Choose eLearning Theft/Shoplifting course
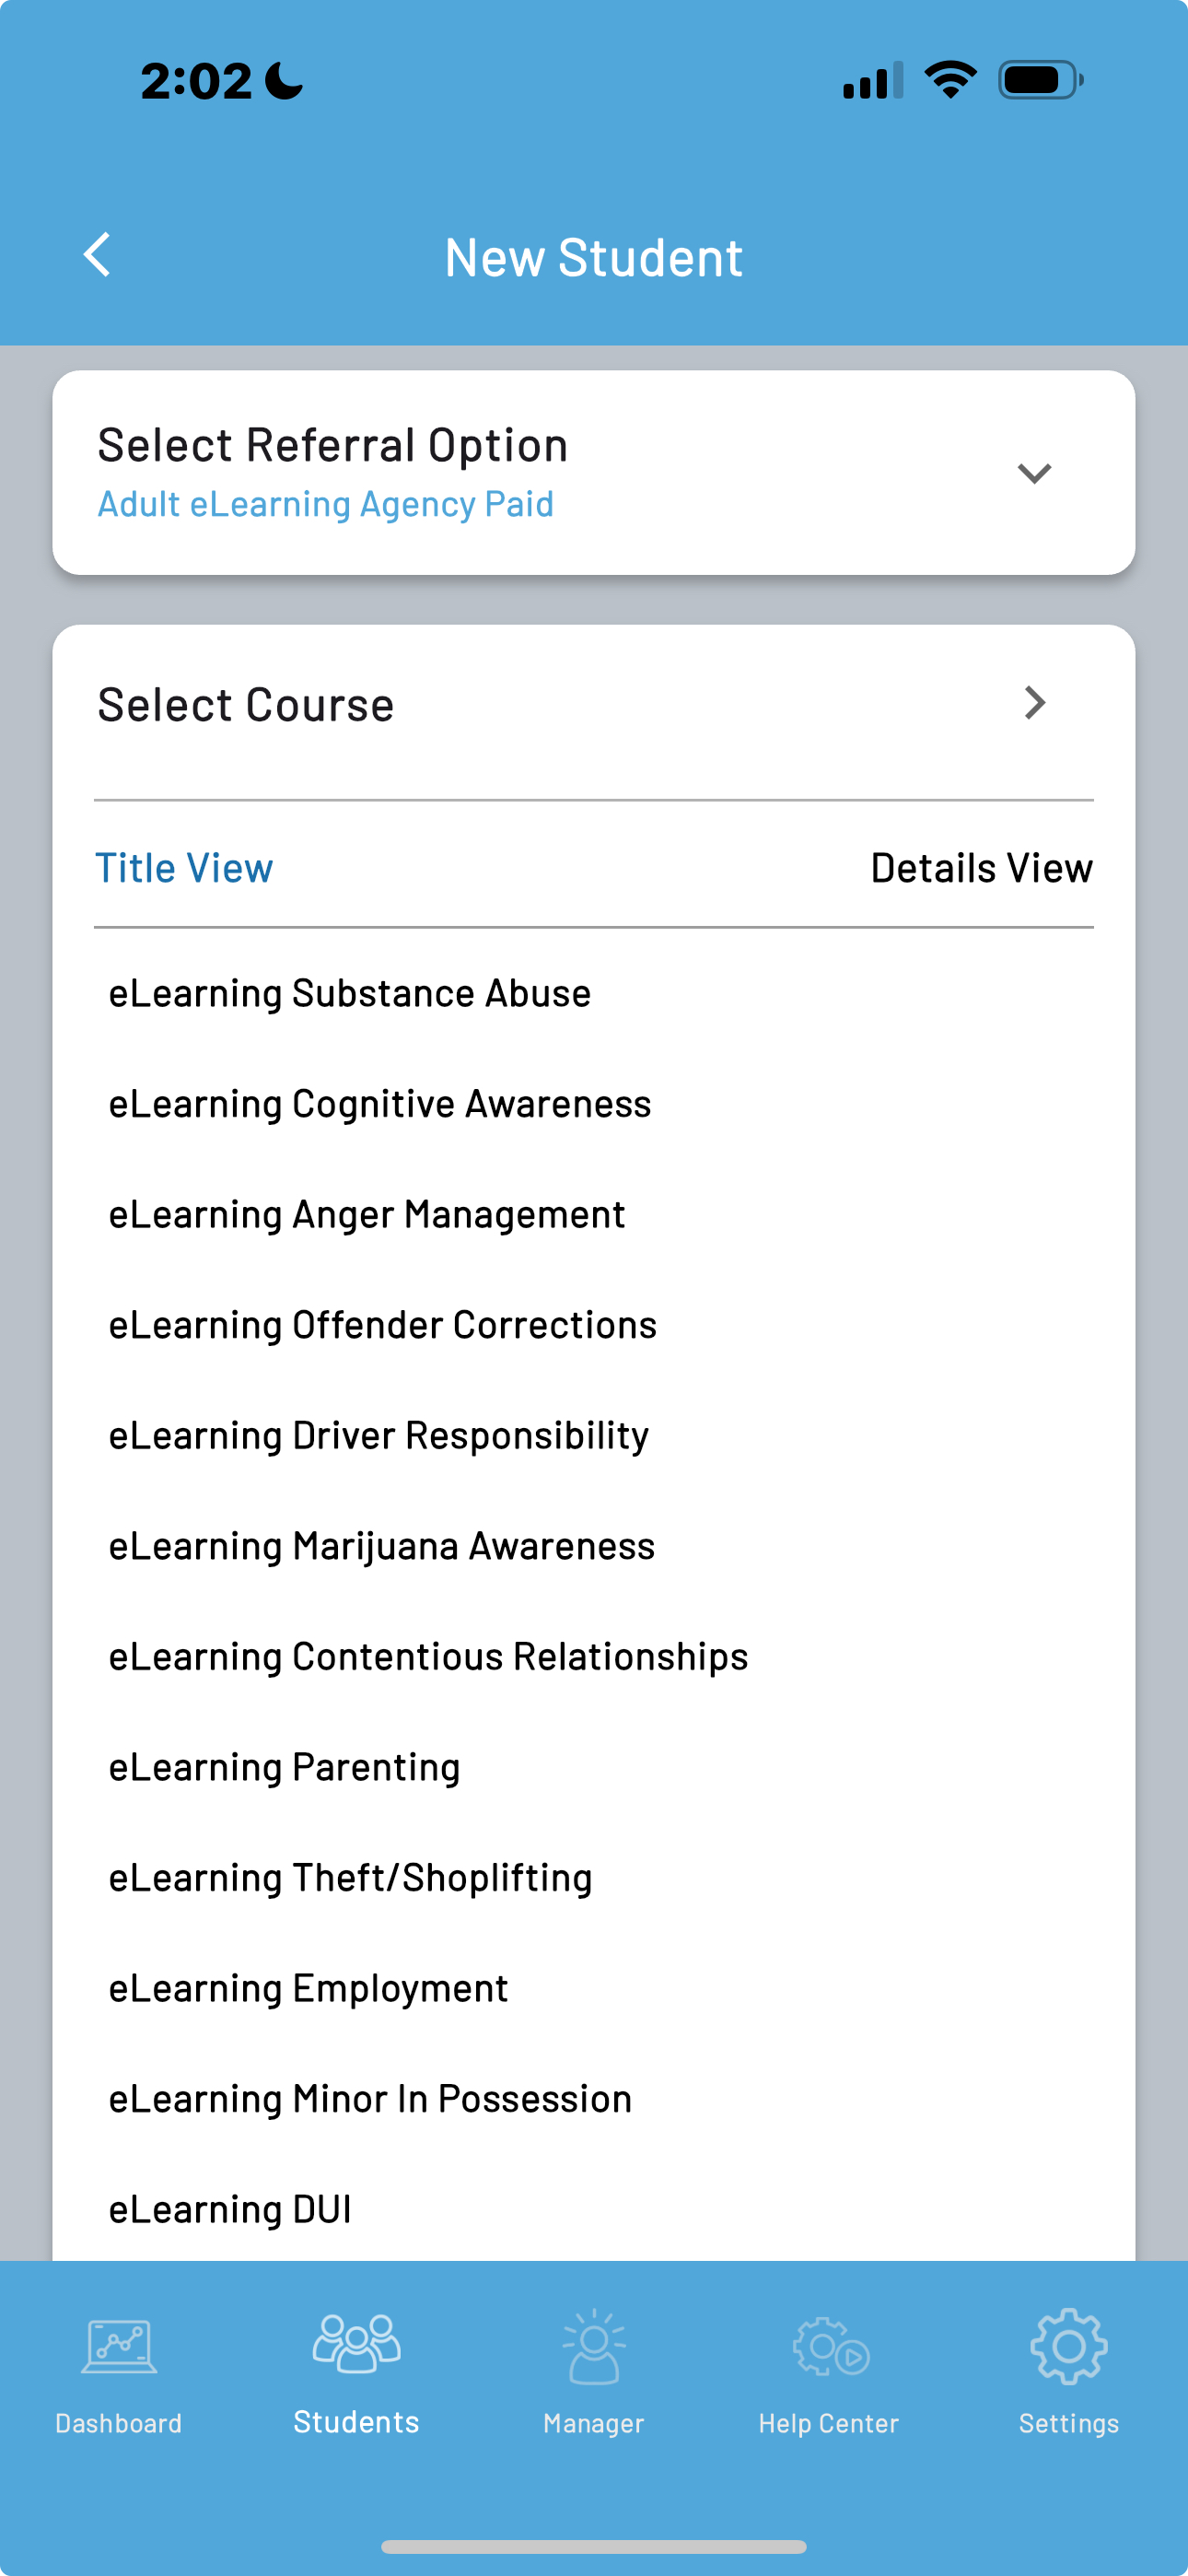Screen dimensions: 1188x2576 click(x=351, y=1877)
